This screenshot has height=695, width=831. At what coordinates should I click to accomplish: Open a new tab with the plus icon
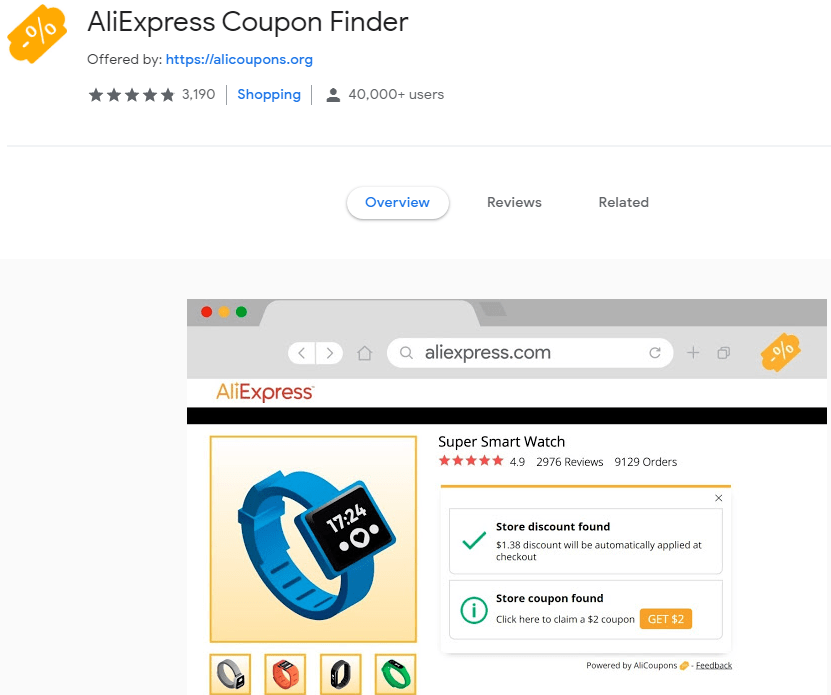pyautogui.click(x=692, y=352)
